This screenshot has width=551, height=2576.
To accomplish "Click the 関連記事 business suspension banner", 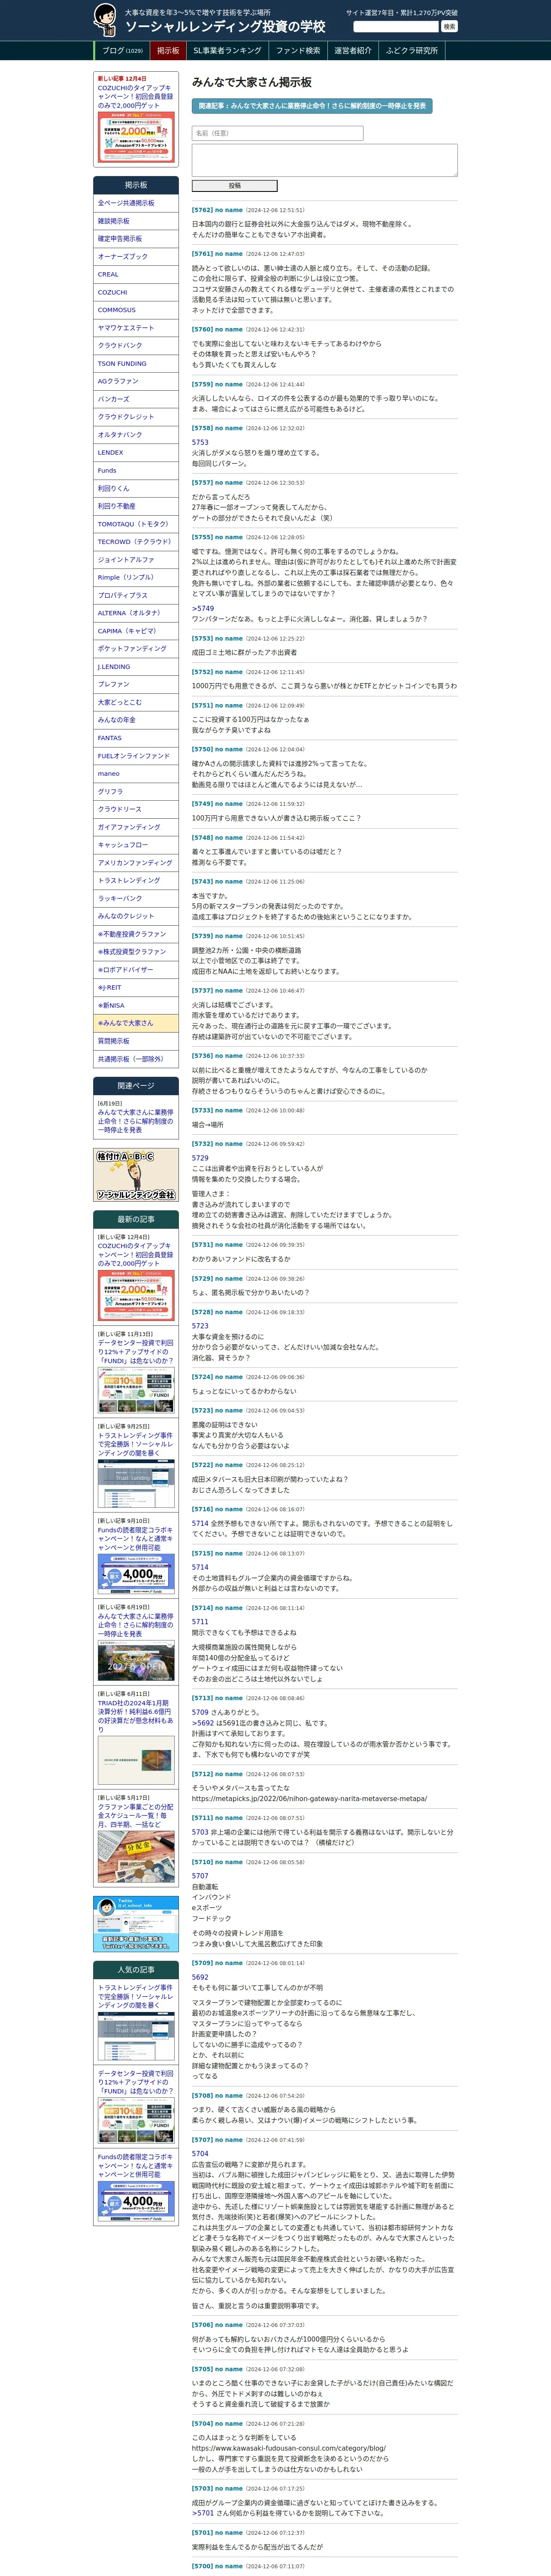I will [312, 105].
